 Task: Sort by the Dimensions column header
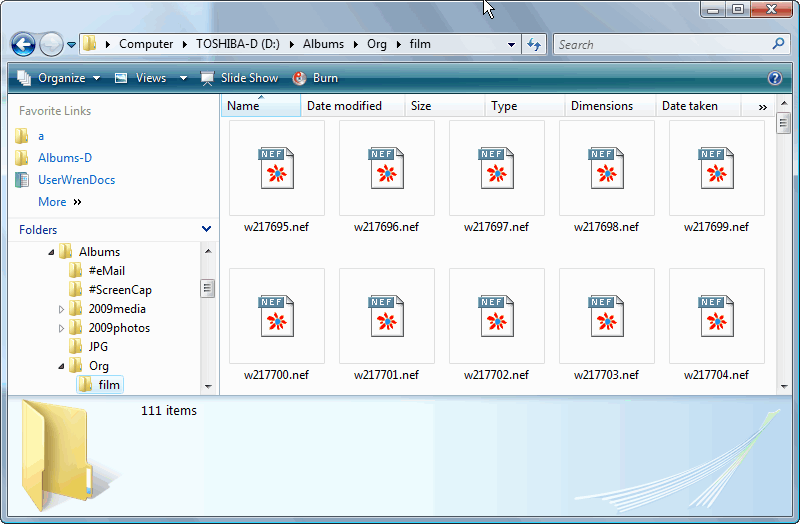coord(610,106)
